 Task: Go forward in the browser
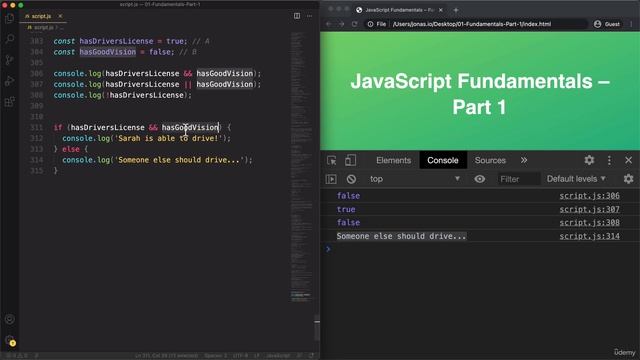[x=341, y=24]
